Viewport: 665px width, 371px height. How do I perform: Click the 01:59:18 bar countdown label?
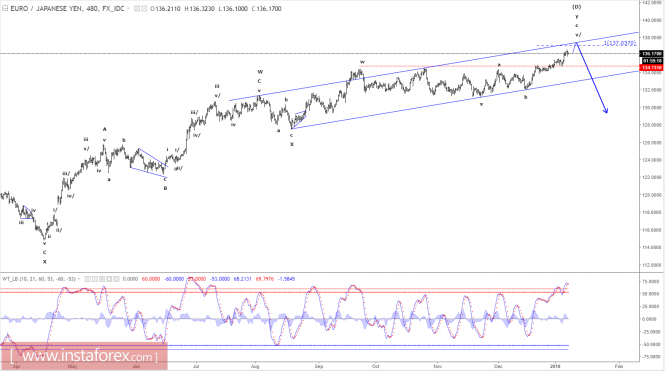(652, 61)
